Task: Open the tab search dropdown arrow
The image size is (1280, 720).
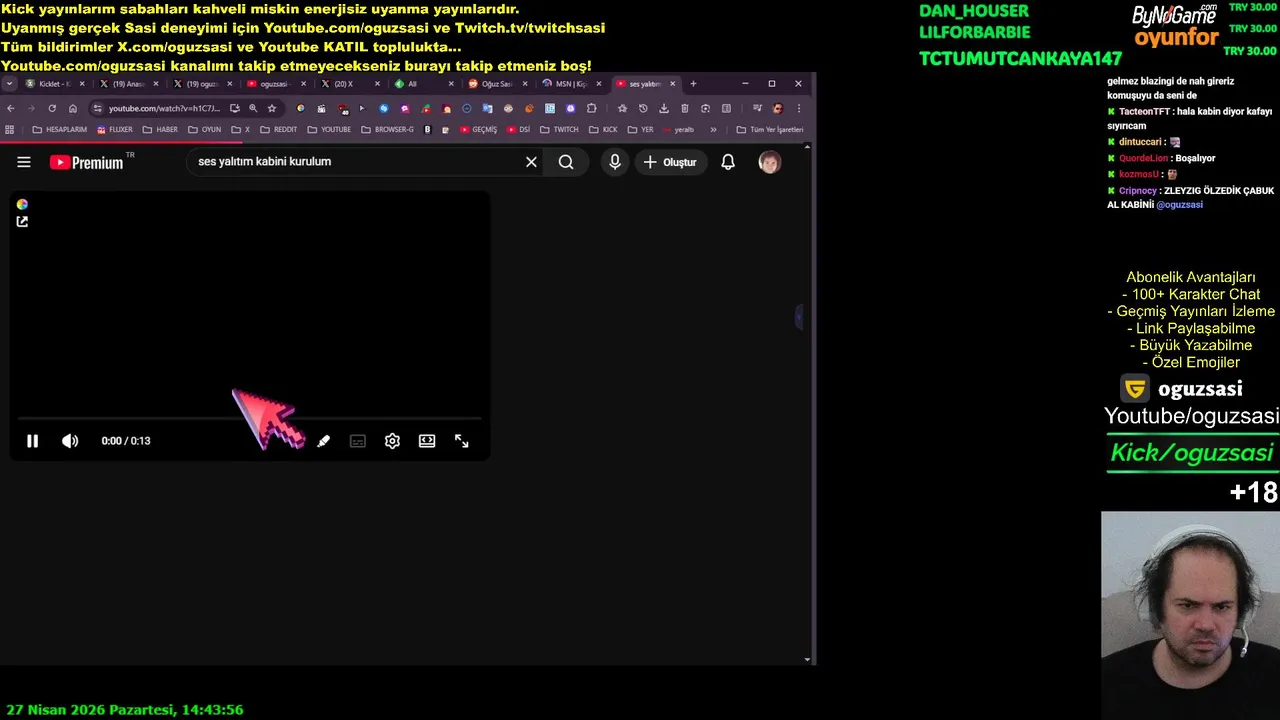Action: 10,84
